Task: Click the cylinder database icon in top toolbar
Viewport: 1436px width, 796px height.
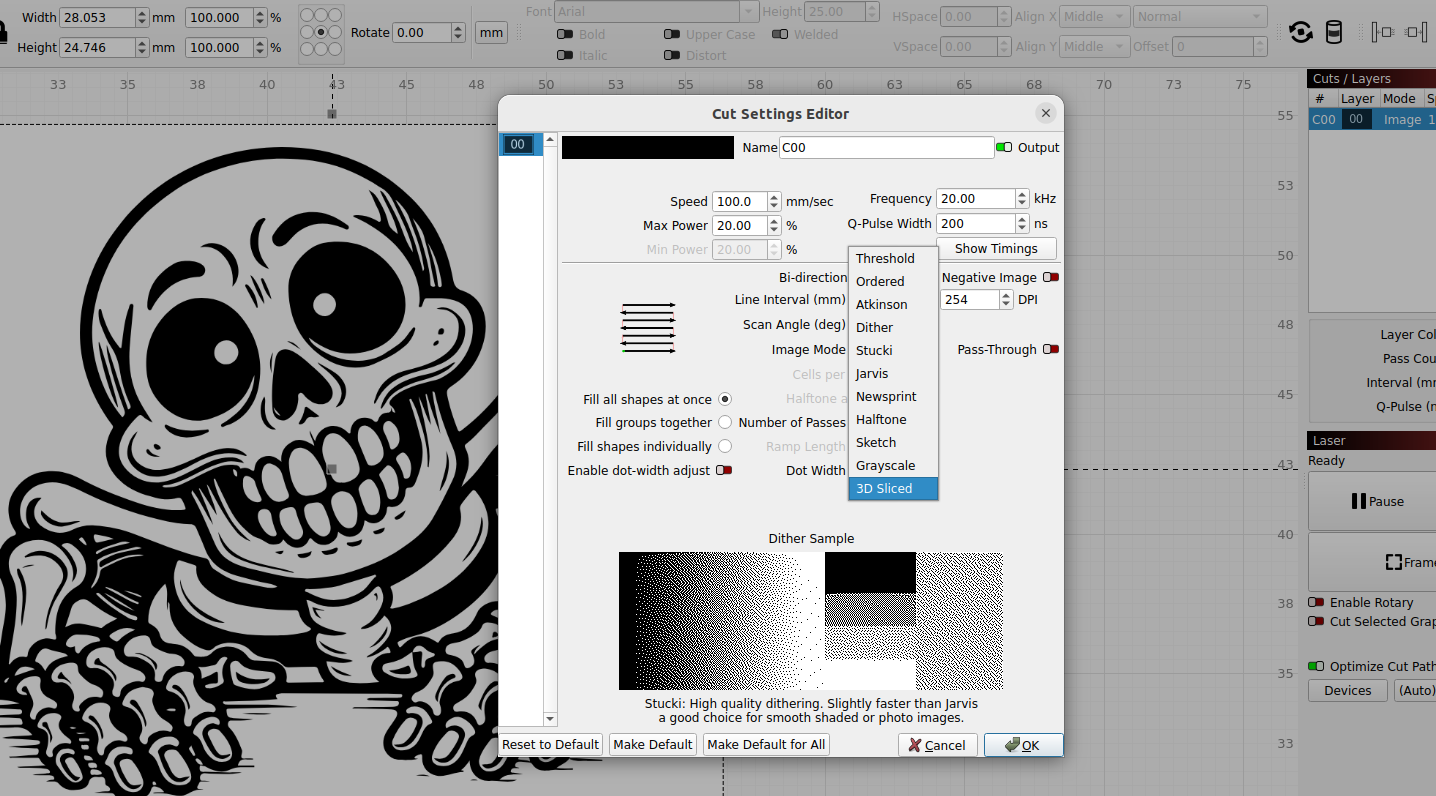Action: point(1333,33)
